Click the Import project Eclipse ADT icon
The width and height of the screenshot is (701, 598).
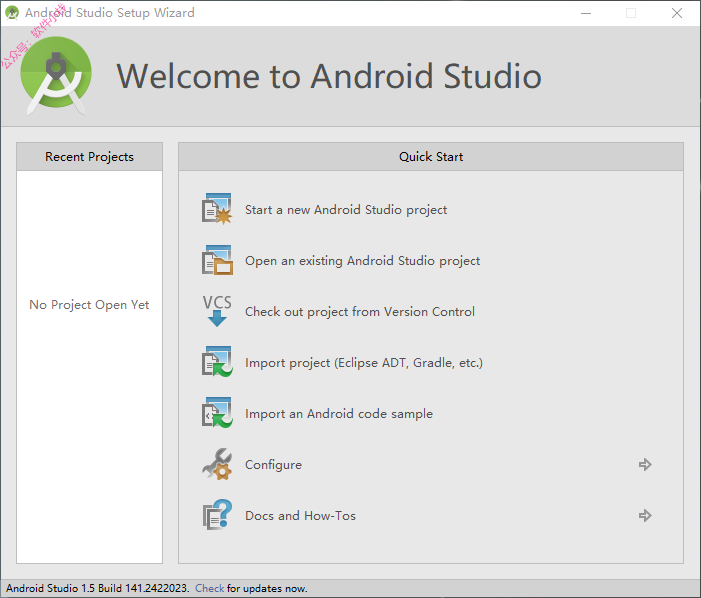tap(217, 362)
